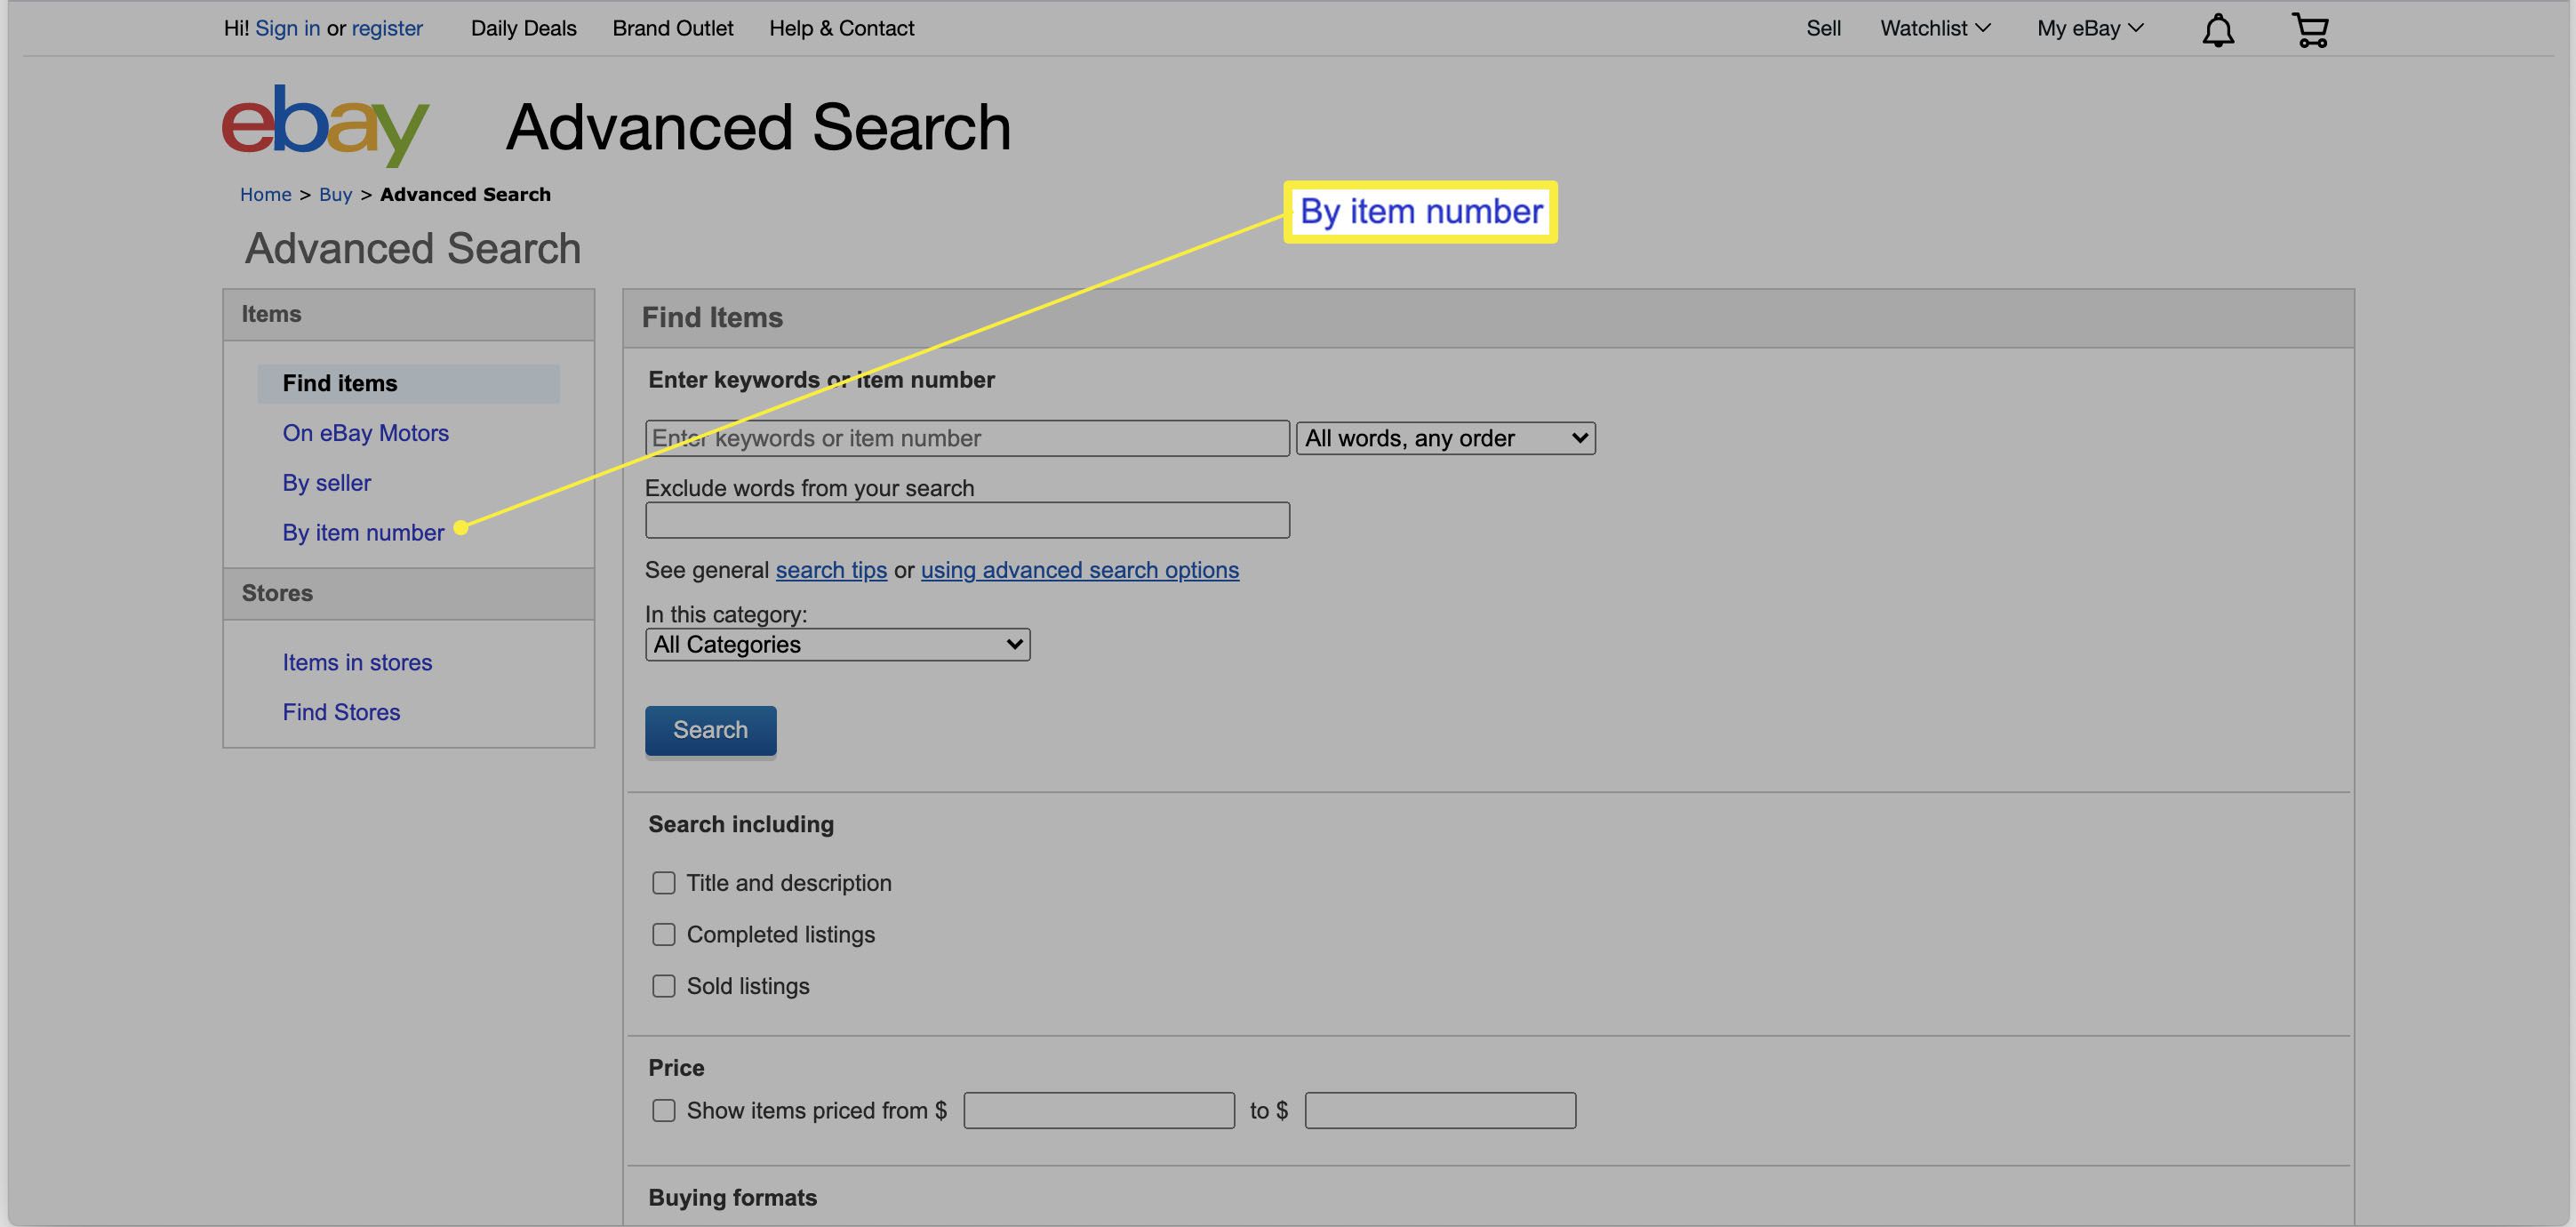Open Daily Deals
This screenshot has height=1227, width=2576.
(523, 28)
